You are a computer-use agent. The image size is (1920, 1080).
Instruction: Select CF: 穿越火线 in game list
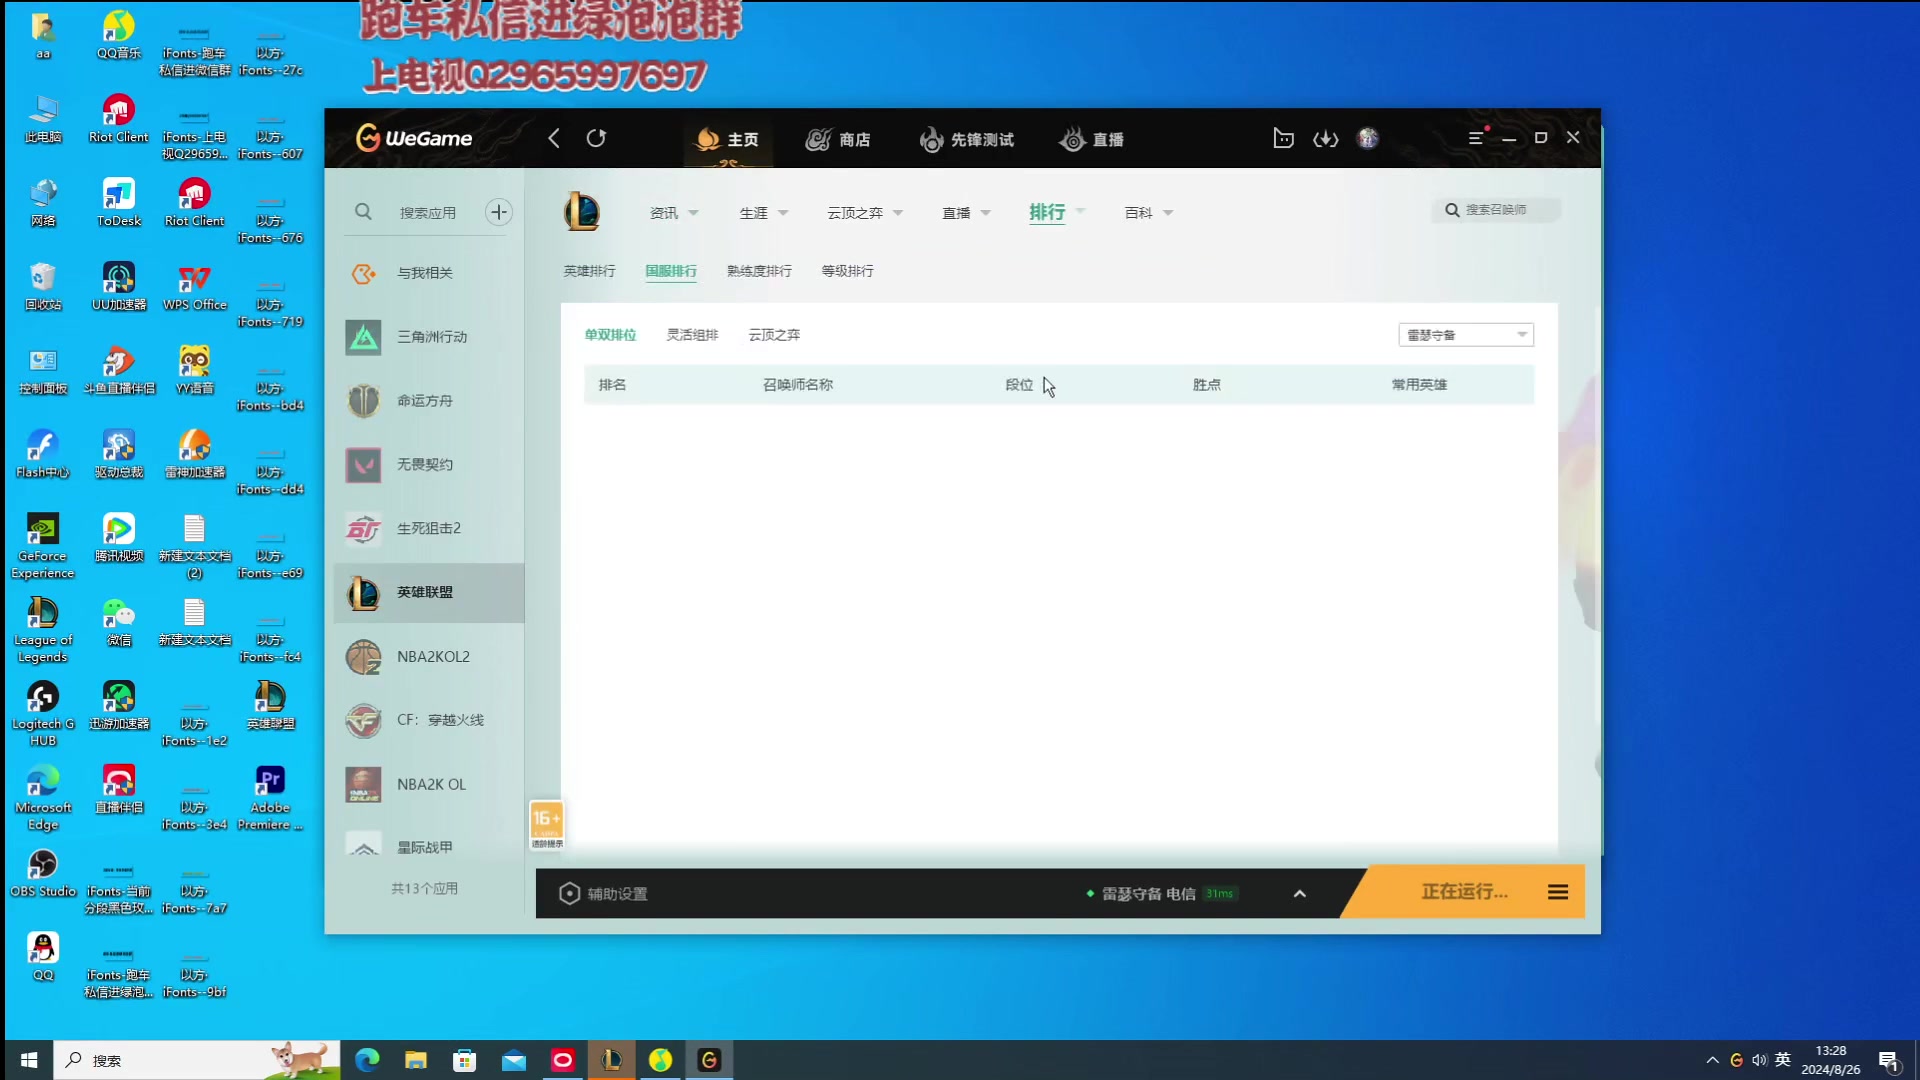(429, 721)
